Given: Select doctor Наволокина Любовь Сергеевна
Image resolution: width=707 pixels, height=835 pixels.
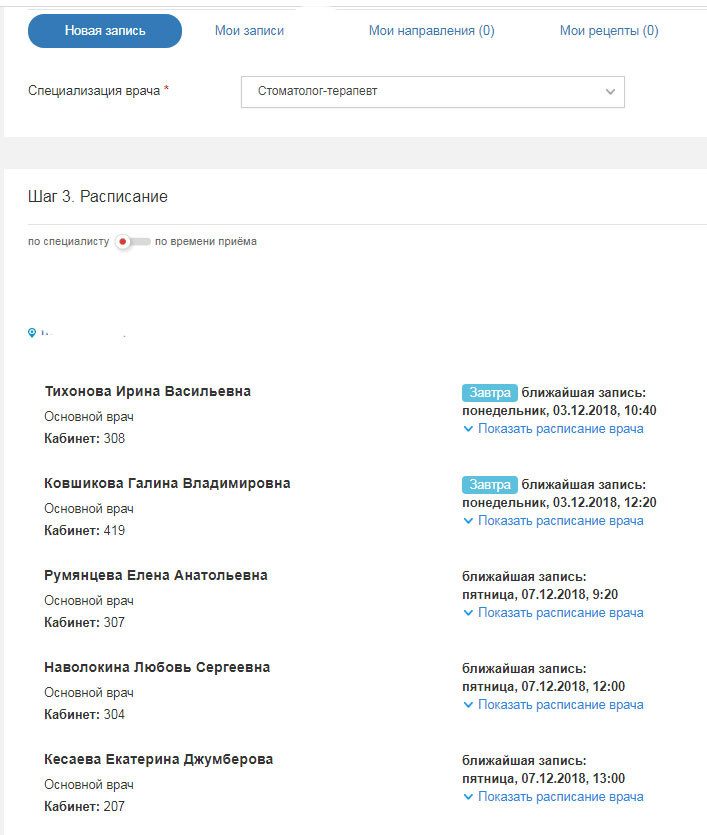Looking at the screenshot, I should pyautogui.click(x=157, y=667).
